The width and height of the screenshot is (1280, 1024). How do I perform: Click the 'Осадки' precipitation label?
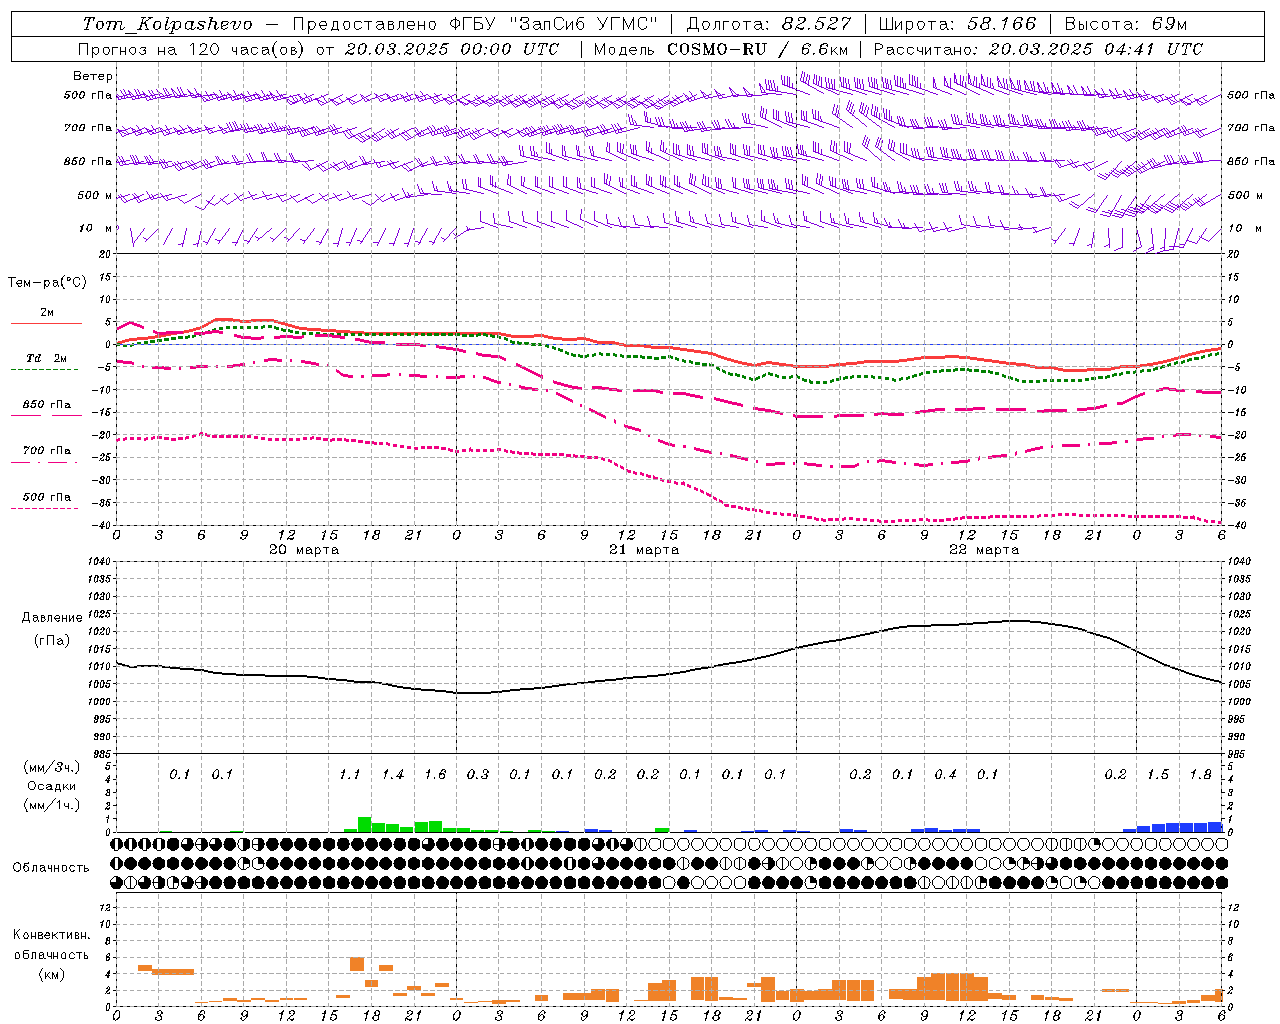coord(52,786)
